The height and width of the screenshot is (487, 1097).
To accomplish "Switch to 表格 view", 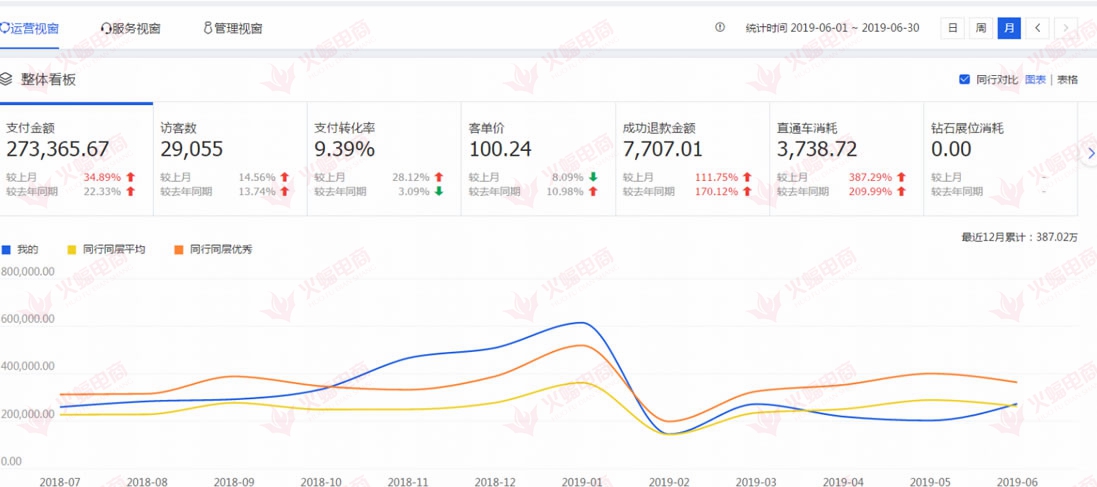I will click(1068, 80).
